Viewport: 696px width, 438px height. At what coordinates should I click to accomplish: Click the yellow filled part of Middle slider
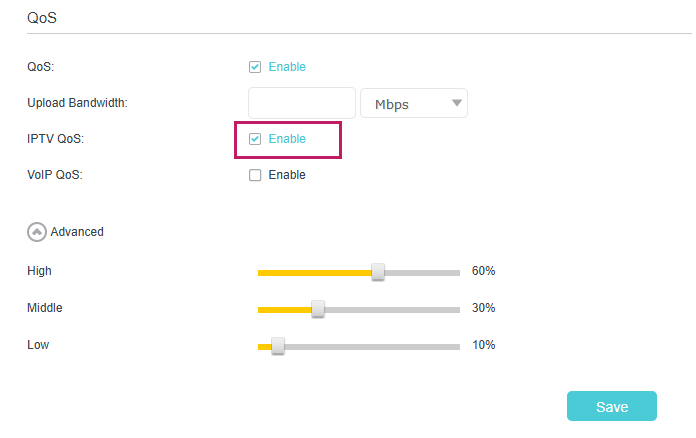tap(285, 310)
